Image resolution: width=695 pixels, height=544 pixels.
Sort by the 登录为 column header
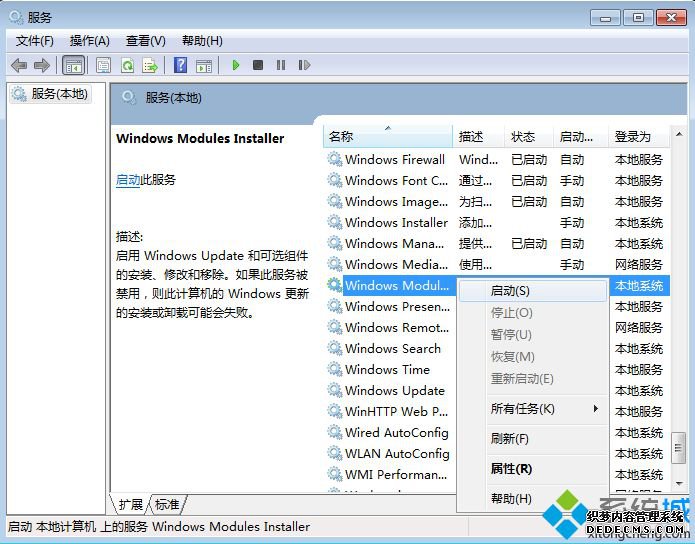point(639,137)
